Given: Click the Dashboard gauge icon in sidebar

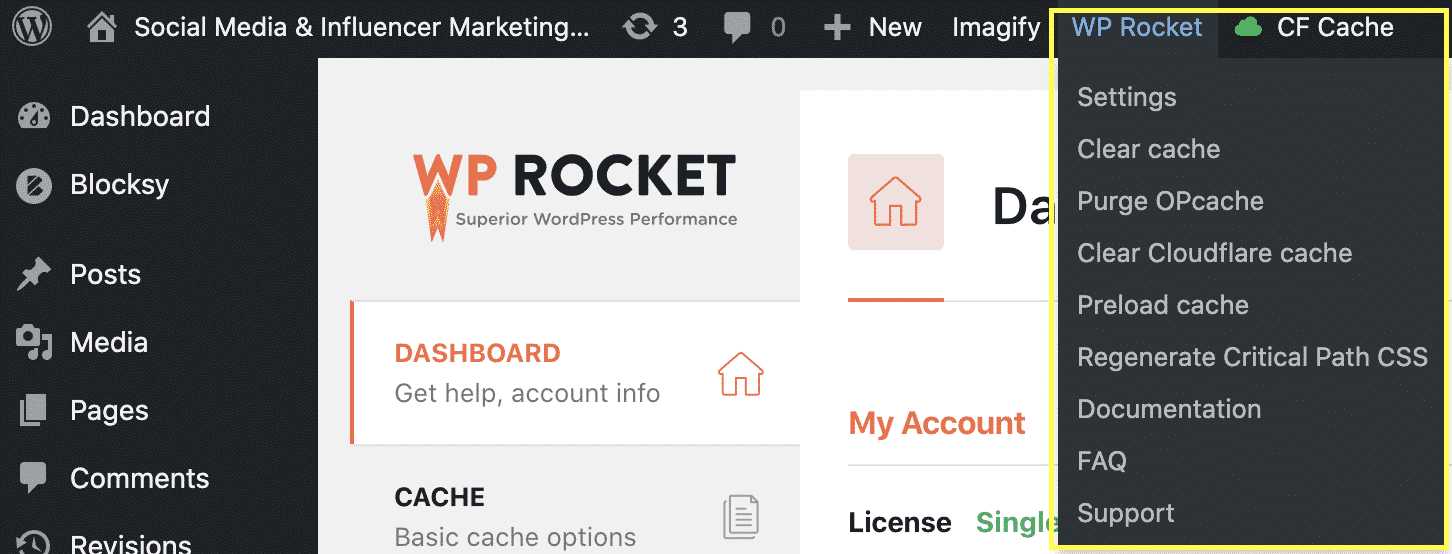Looking at the screenshot, I should point(34,116).
